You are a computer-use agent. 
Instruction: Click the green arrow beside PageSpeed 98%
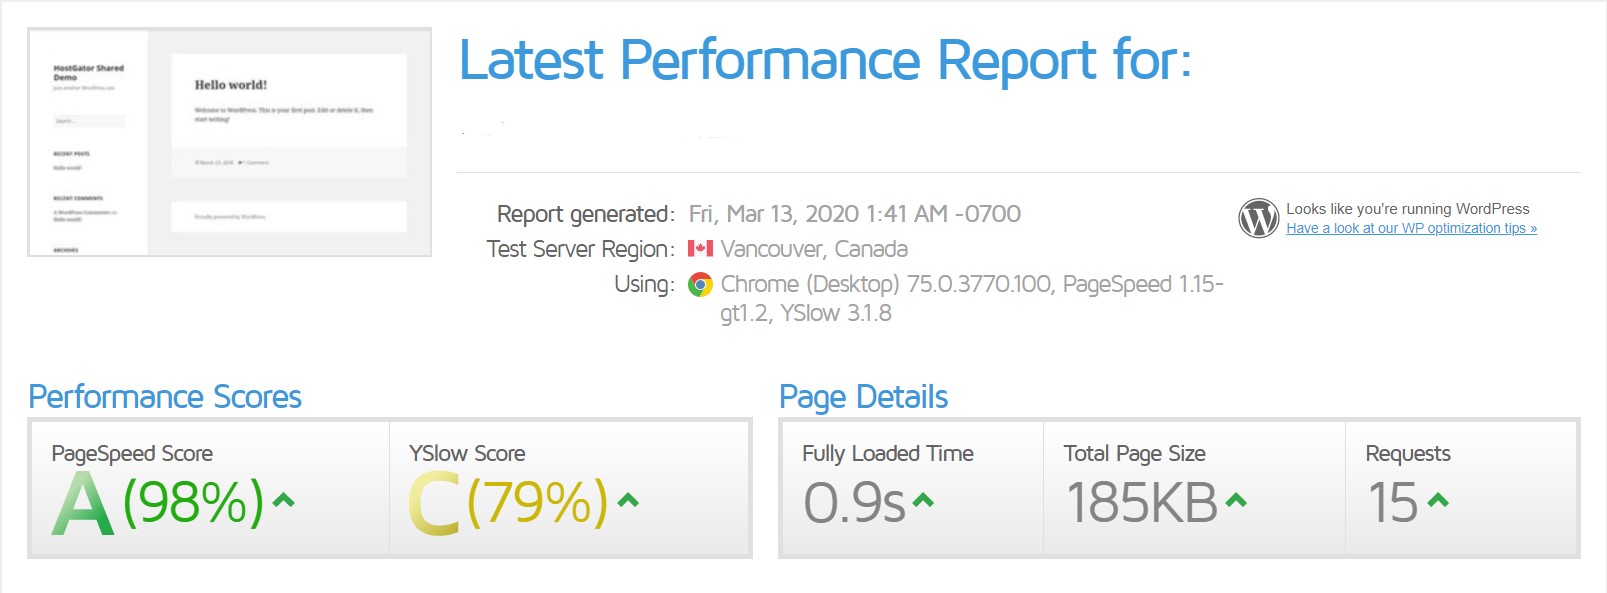[x=284, y=500]
